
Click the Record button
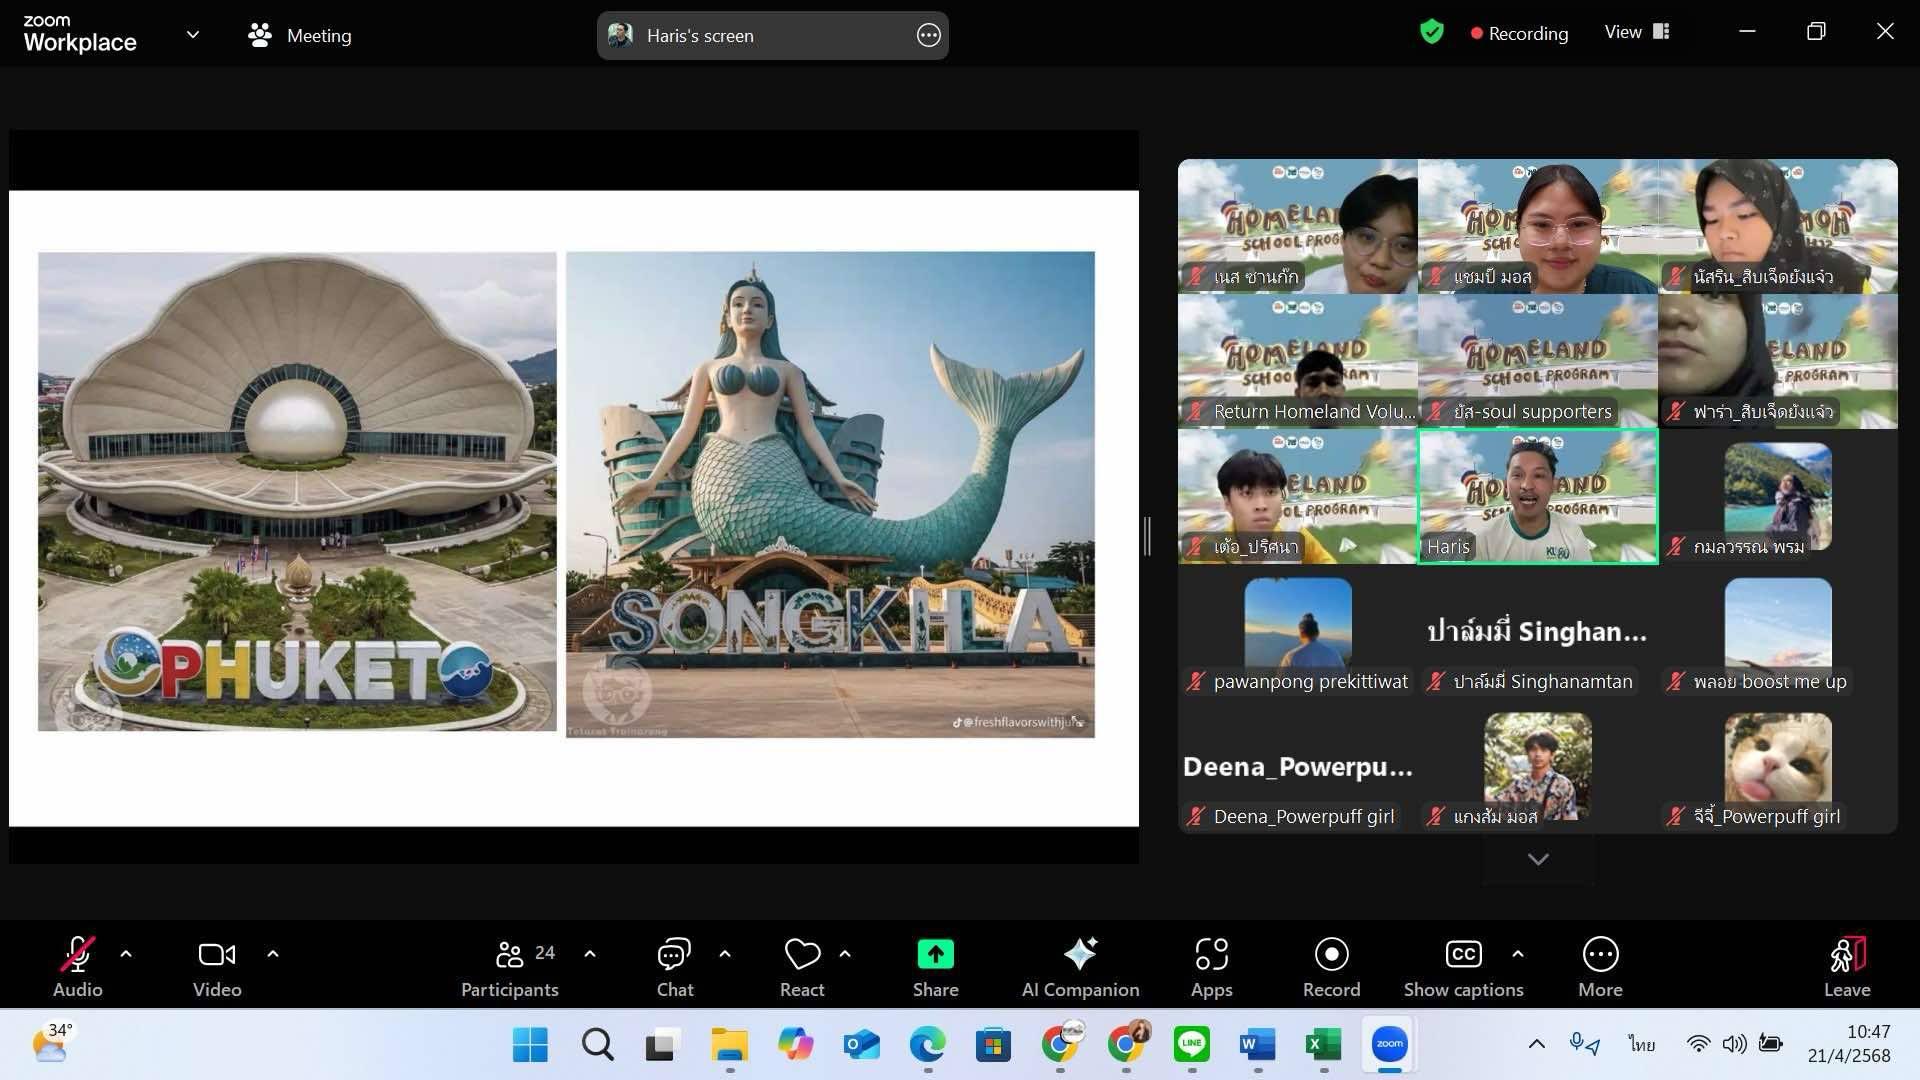click(x=1331, y=956)
